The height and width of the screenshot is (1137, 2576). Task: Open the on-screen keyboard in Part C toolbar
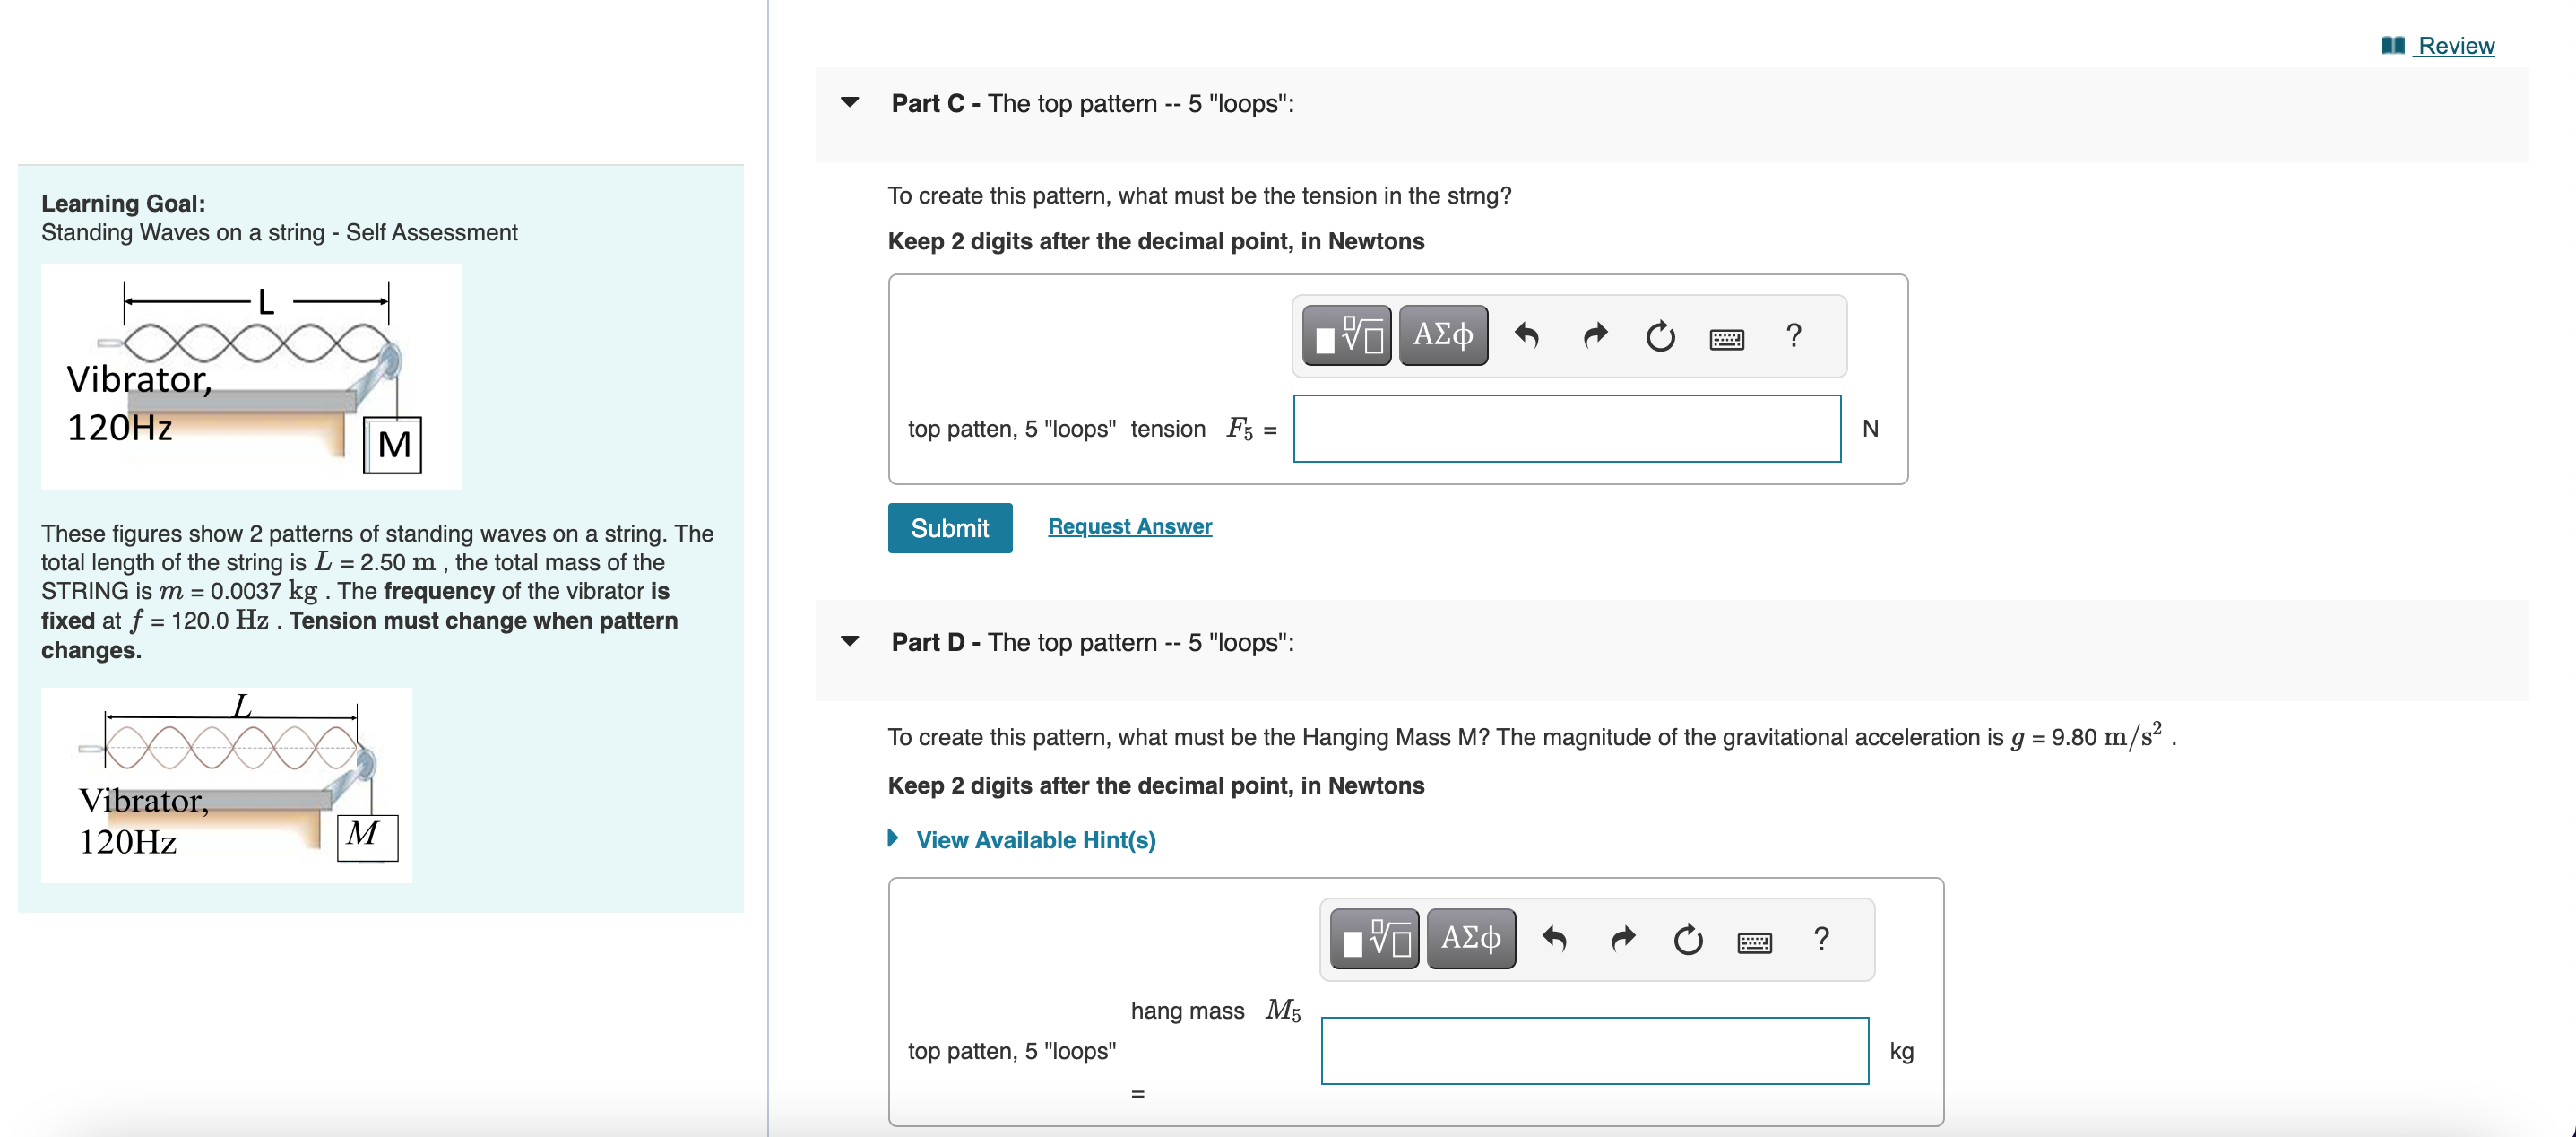coord(1727,338)
